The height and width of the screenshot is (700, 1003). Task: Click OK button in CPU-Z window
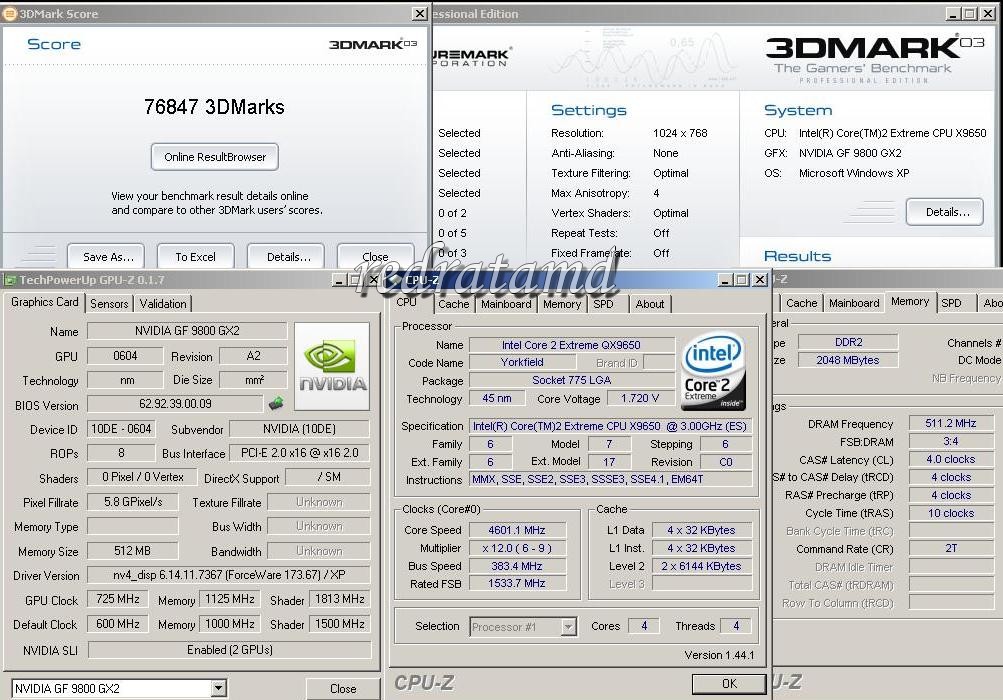(729, 683)
